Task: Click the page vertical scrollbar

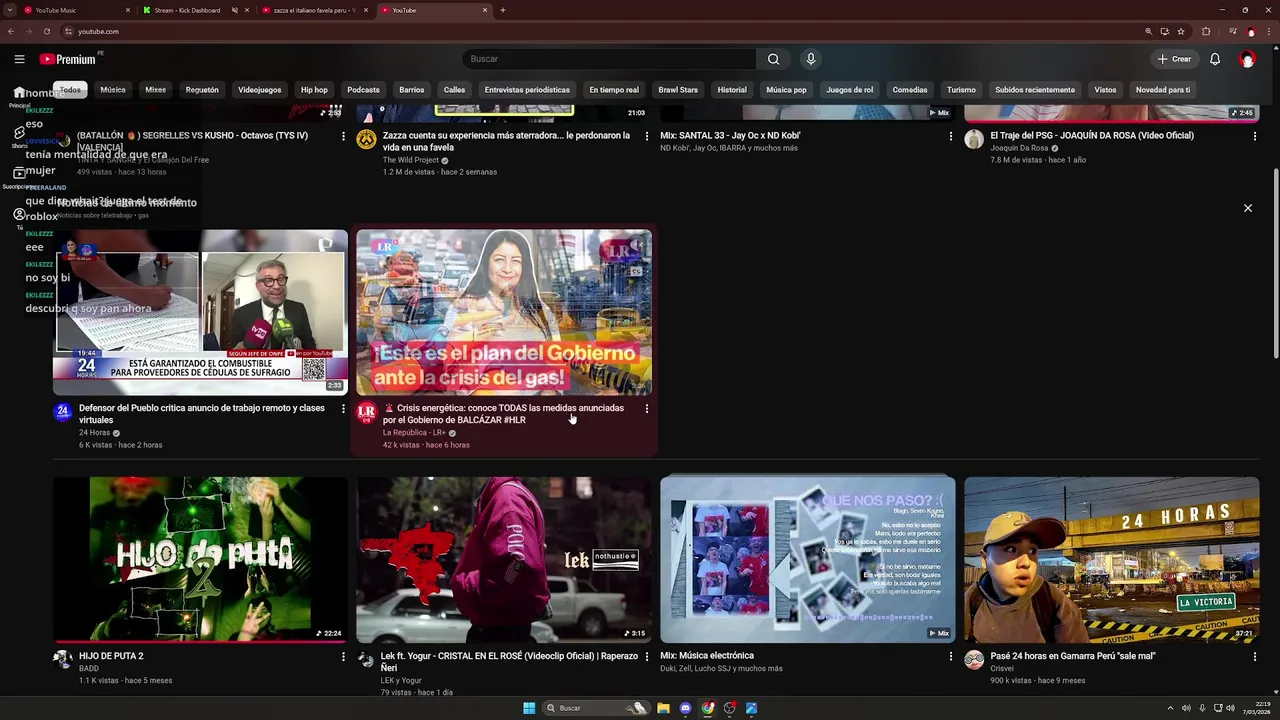Action: coord(1275,265)
